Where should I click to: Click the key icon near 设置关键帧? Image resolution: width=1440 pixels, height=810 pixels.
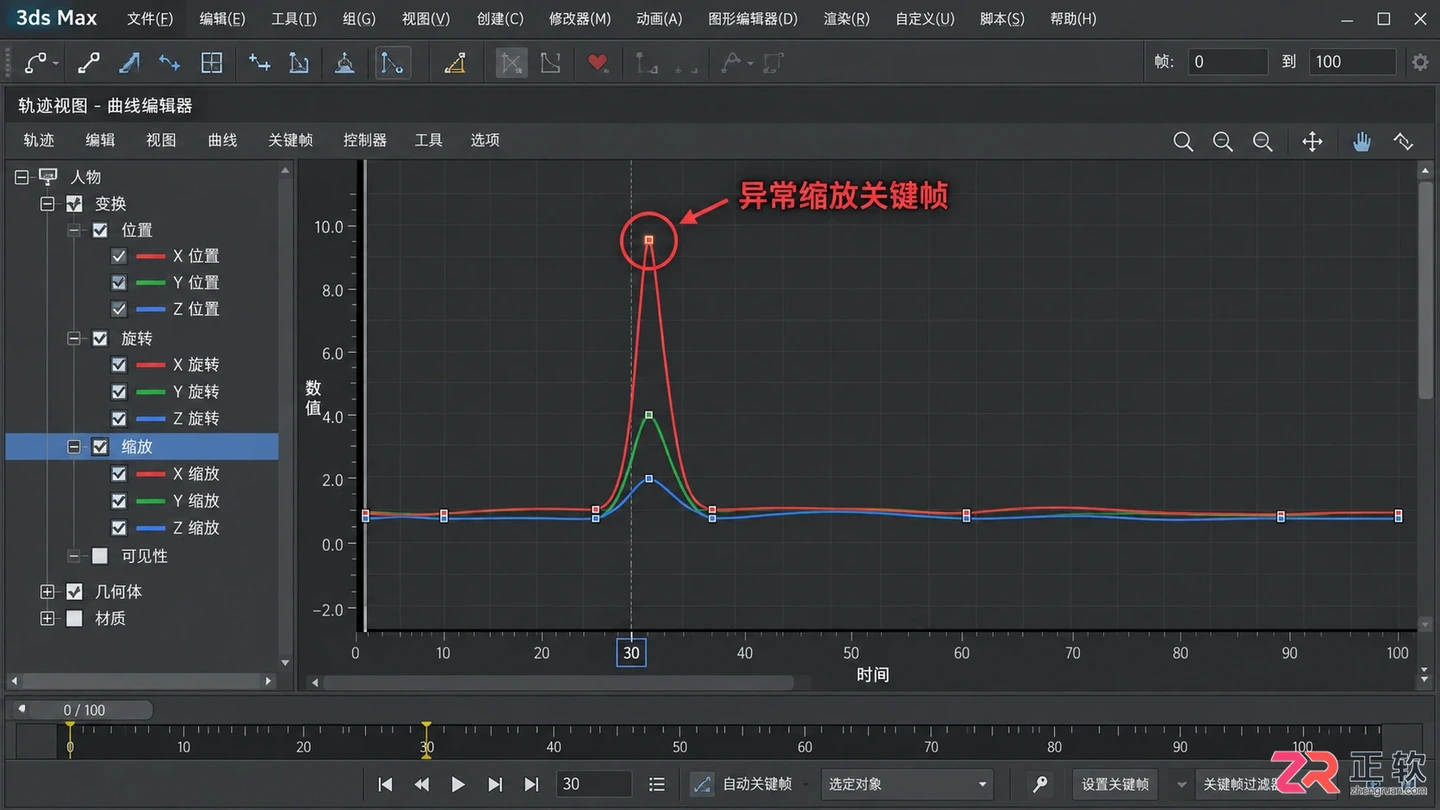(1040, 784)
